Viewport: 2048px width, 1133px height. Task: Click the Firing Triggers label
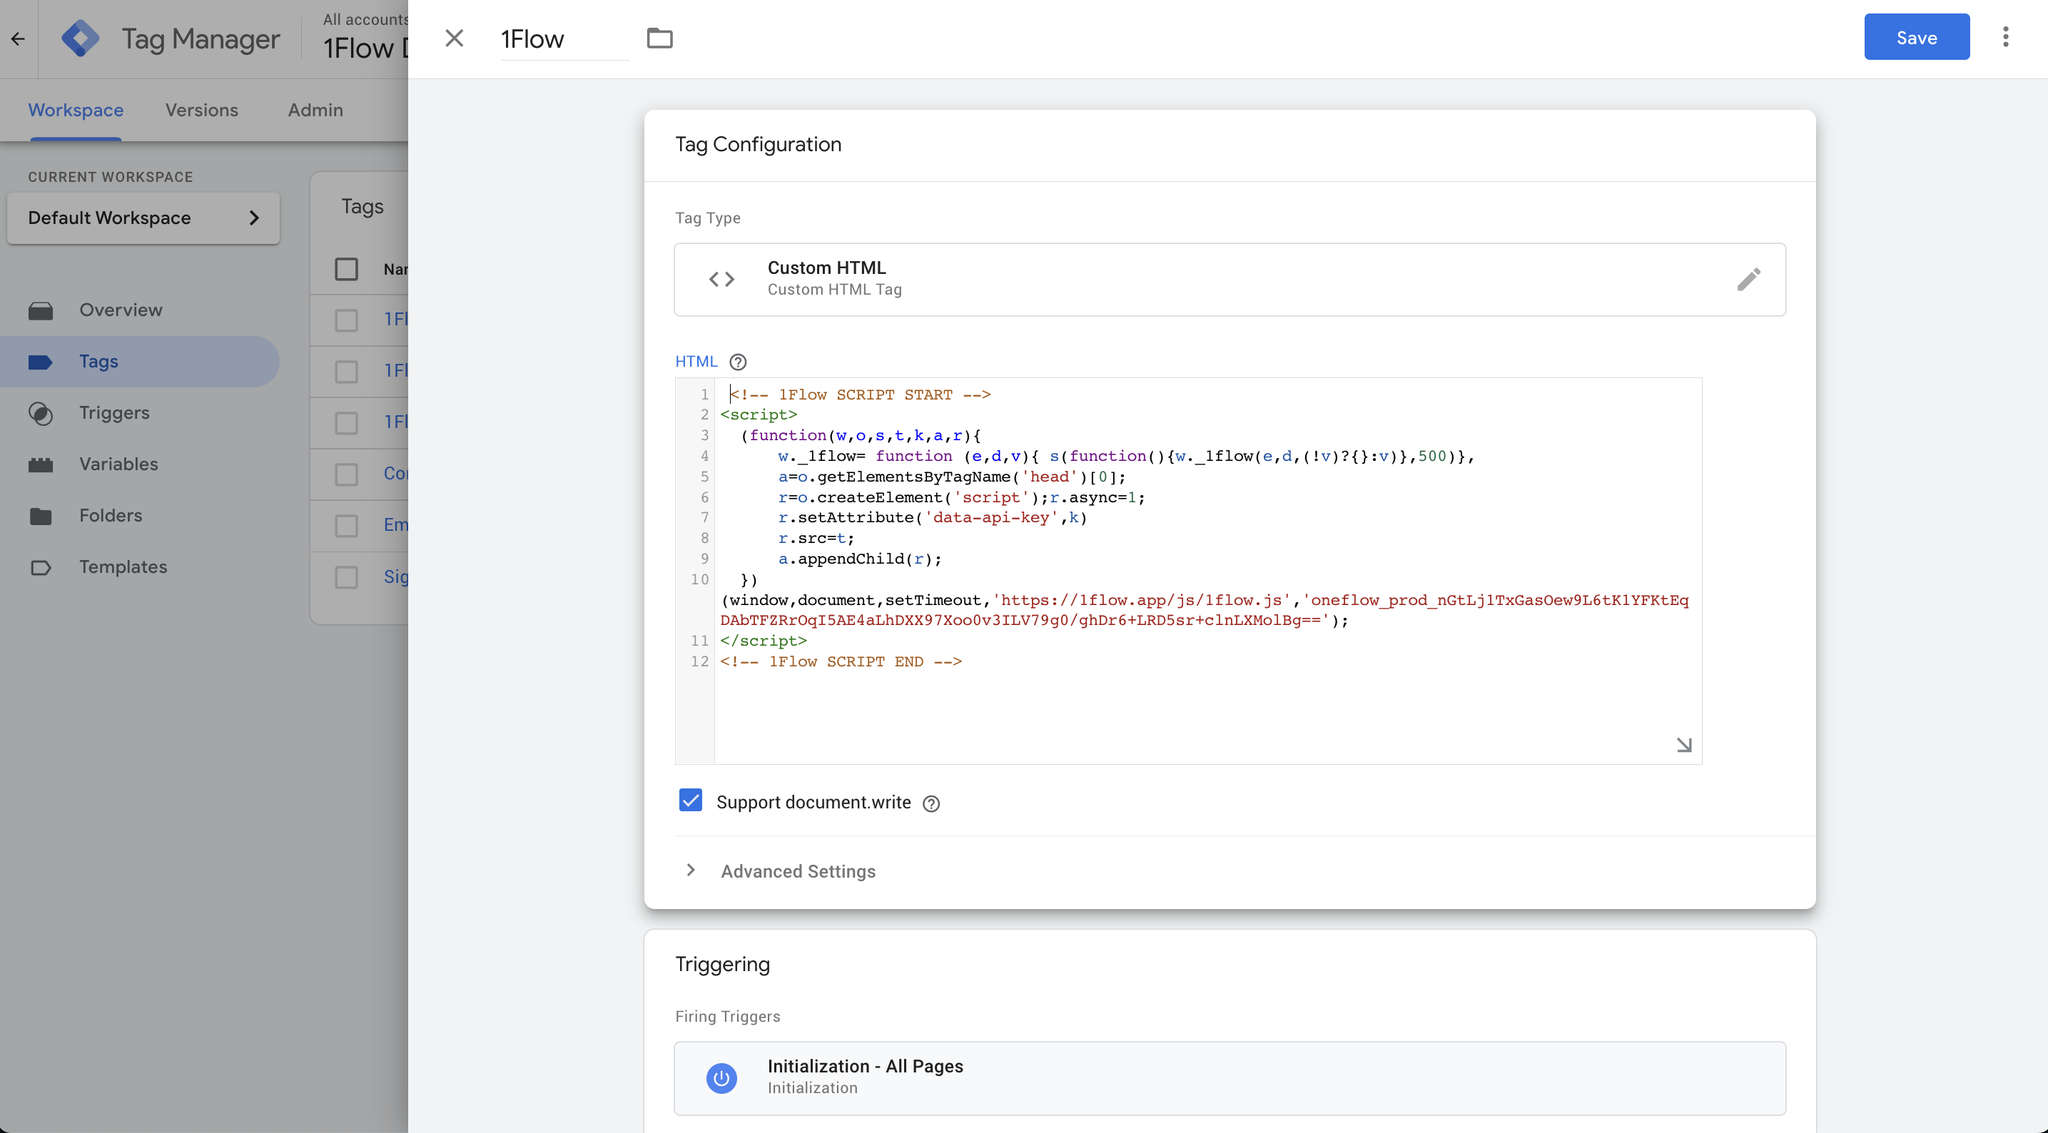tap(727, 1016)
